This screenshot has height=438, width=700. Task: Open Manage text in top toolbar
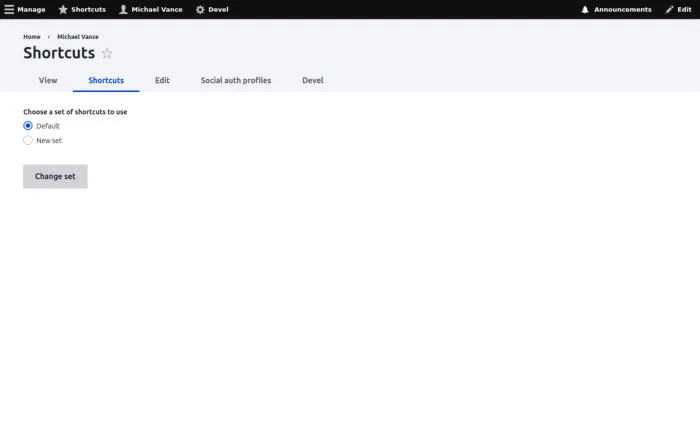coord(31,9)
